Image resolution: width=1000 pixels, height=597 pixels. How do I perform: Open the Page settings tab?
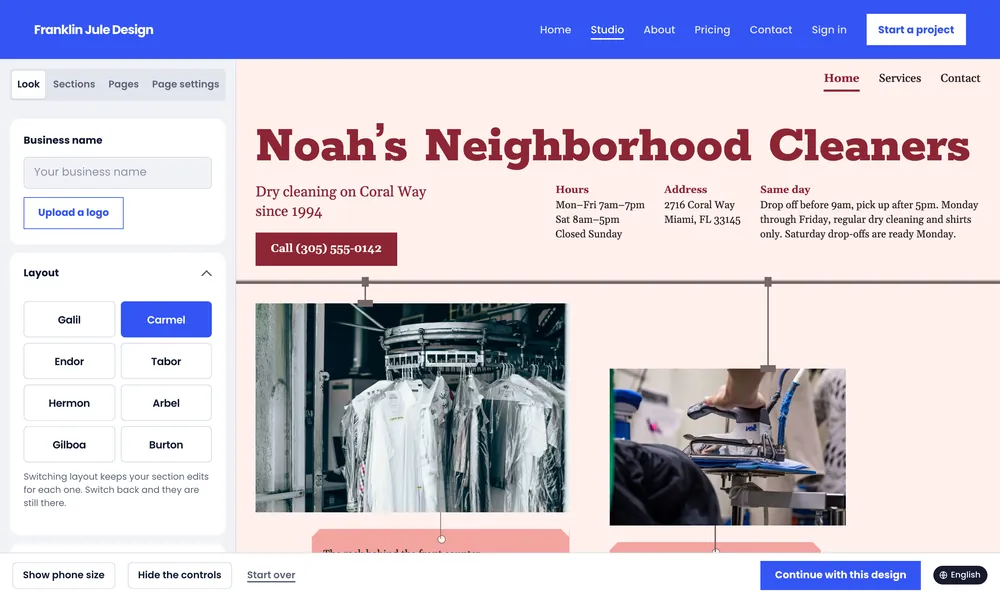click(186, 84)
